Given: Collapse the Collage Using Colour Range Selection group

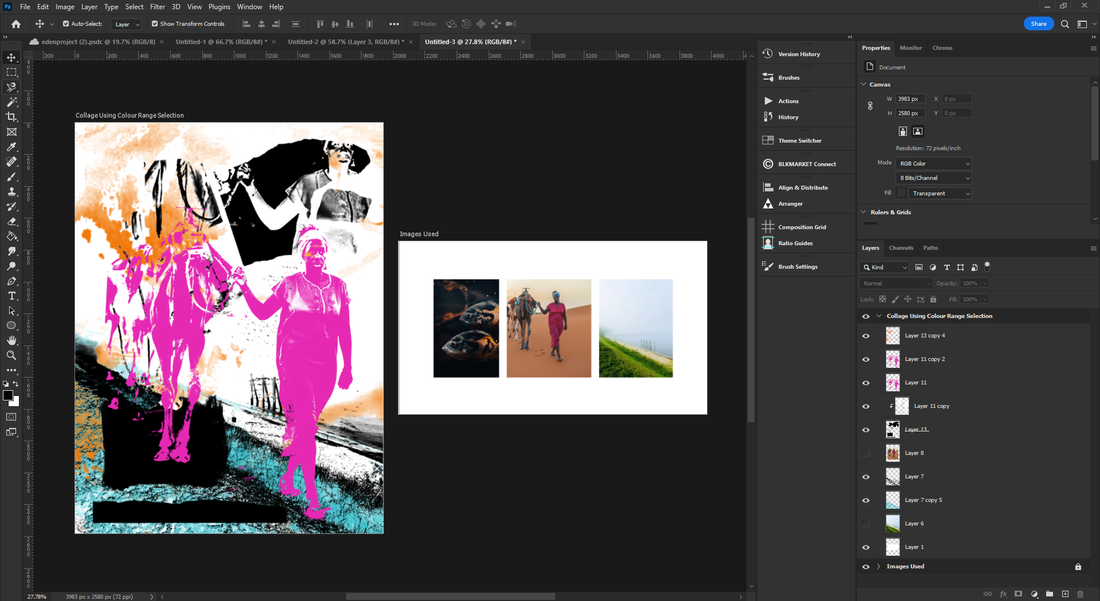Looking at the screenshot, I should point(878,316).
